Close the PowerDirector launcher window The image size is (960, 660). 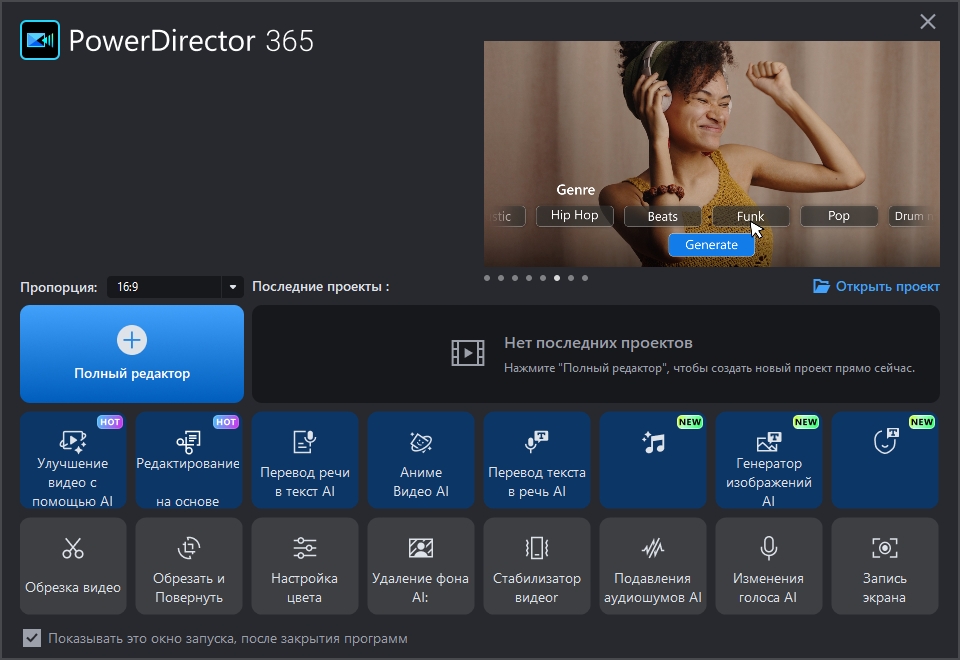point(928,22)
